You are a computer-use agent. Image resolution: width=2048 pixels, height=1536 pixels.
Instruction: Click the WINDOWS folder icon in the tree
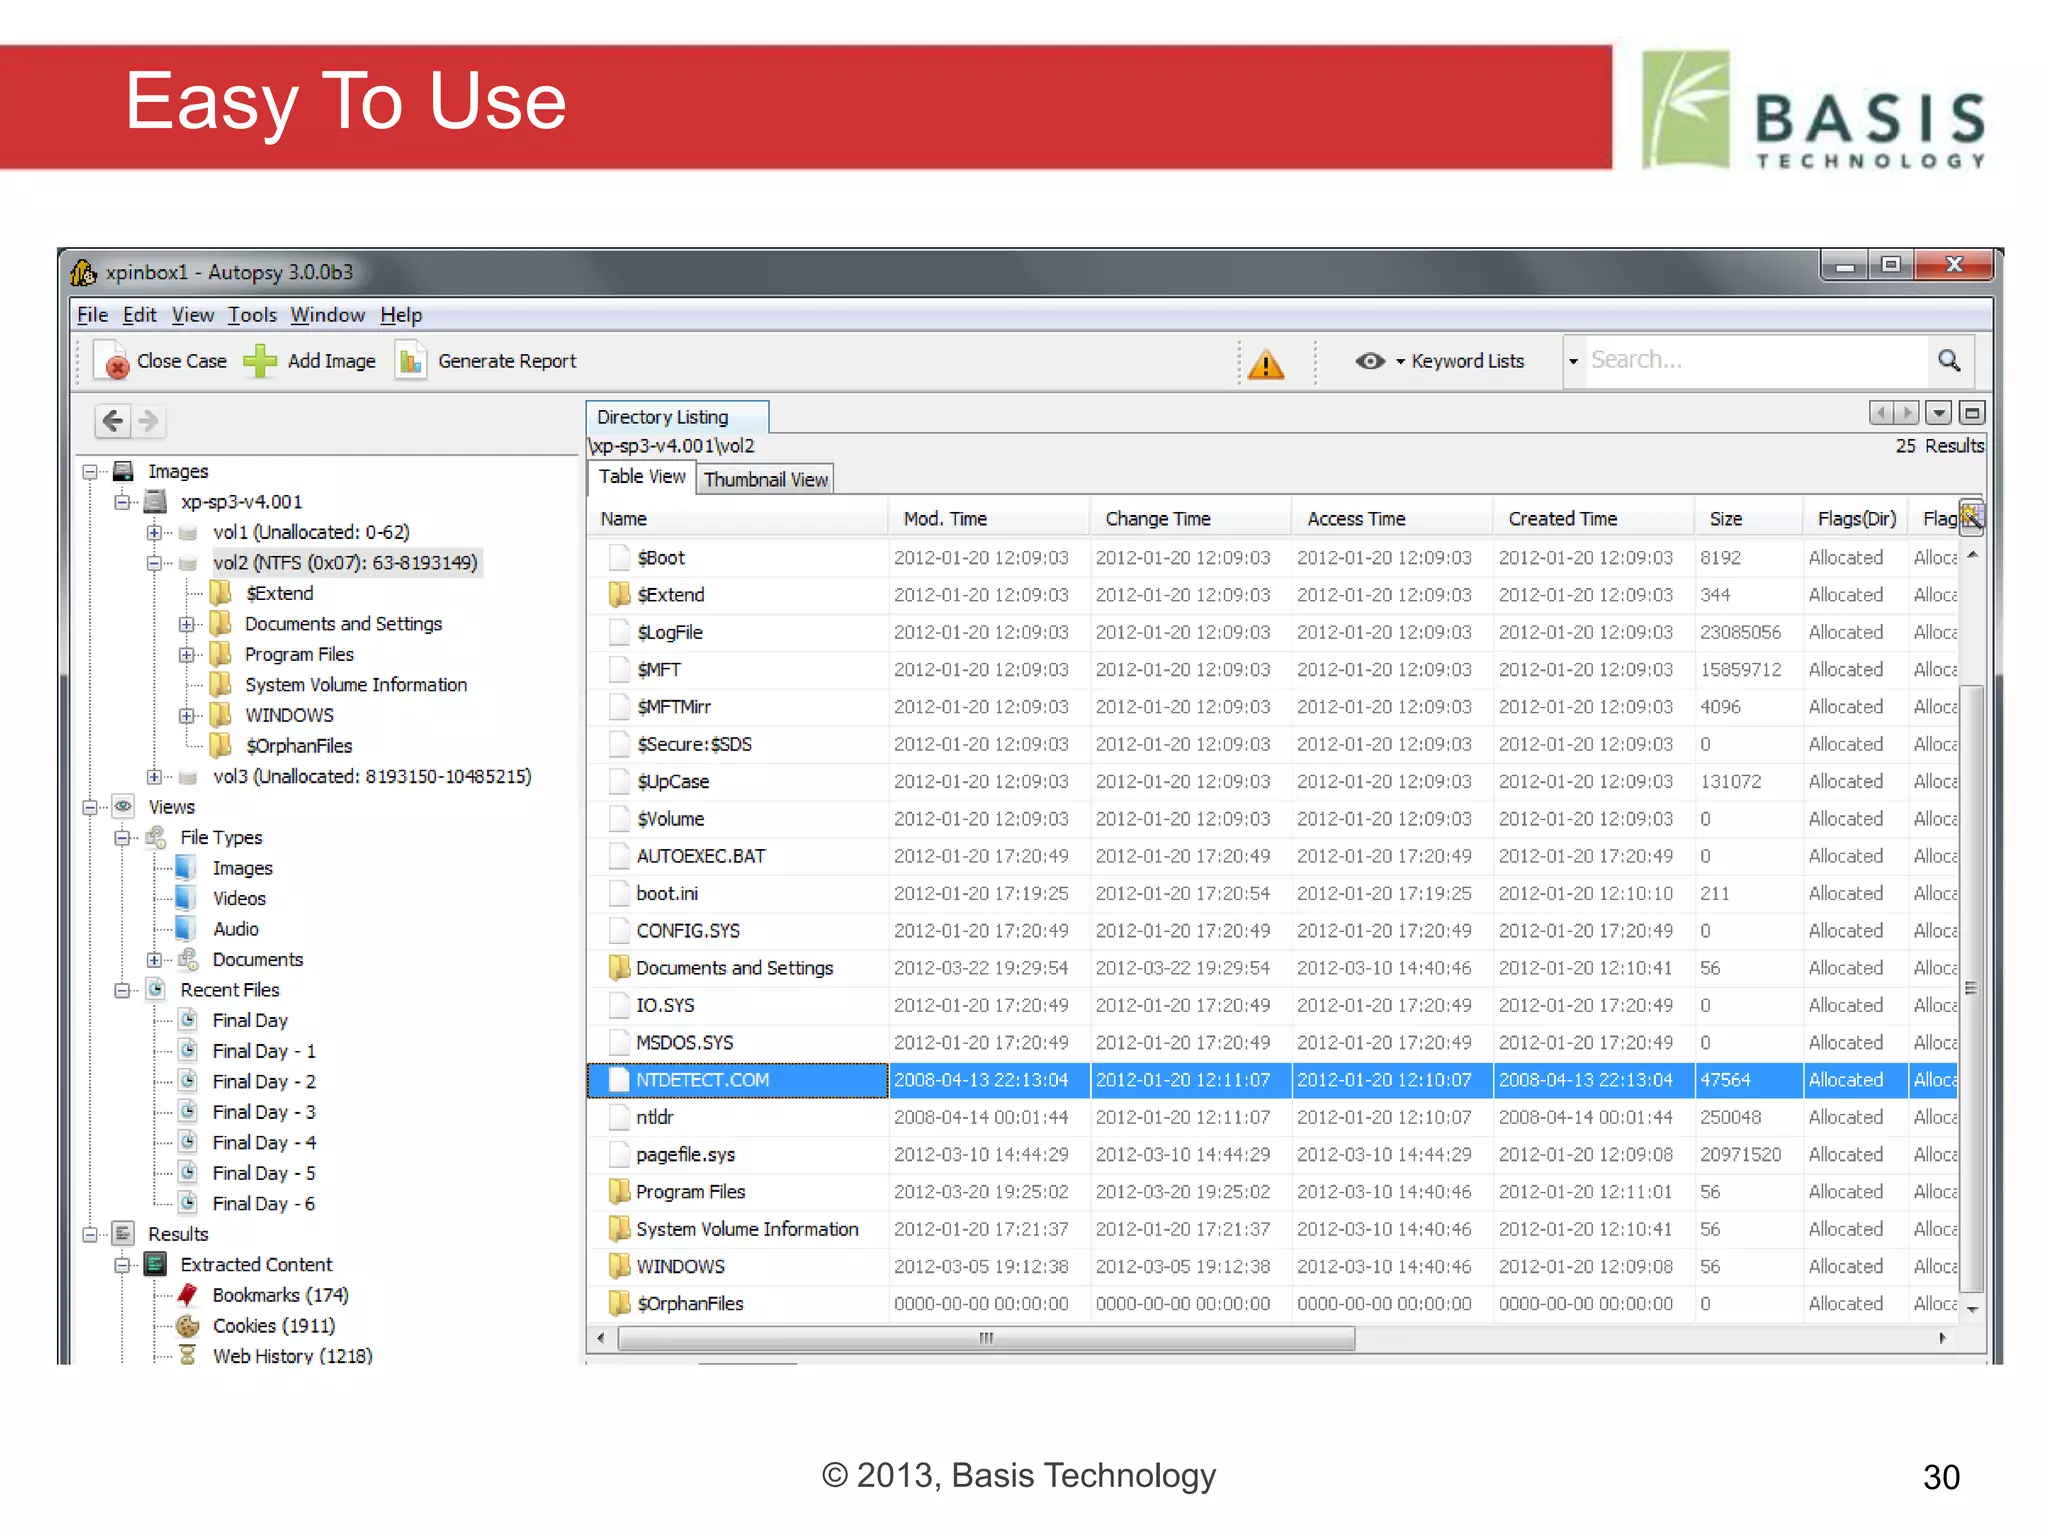(220, 715)
